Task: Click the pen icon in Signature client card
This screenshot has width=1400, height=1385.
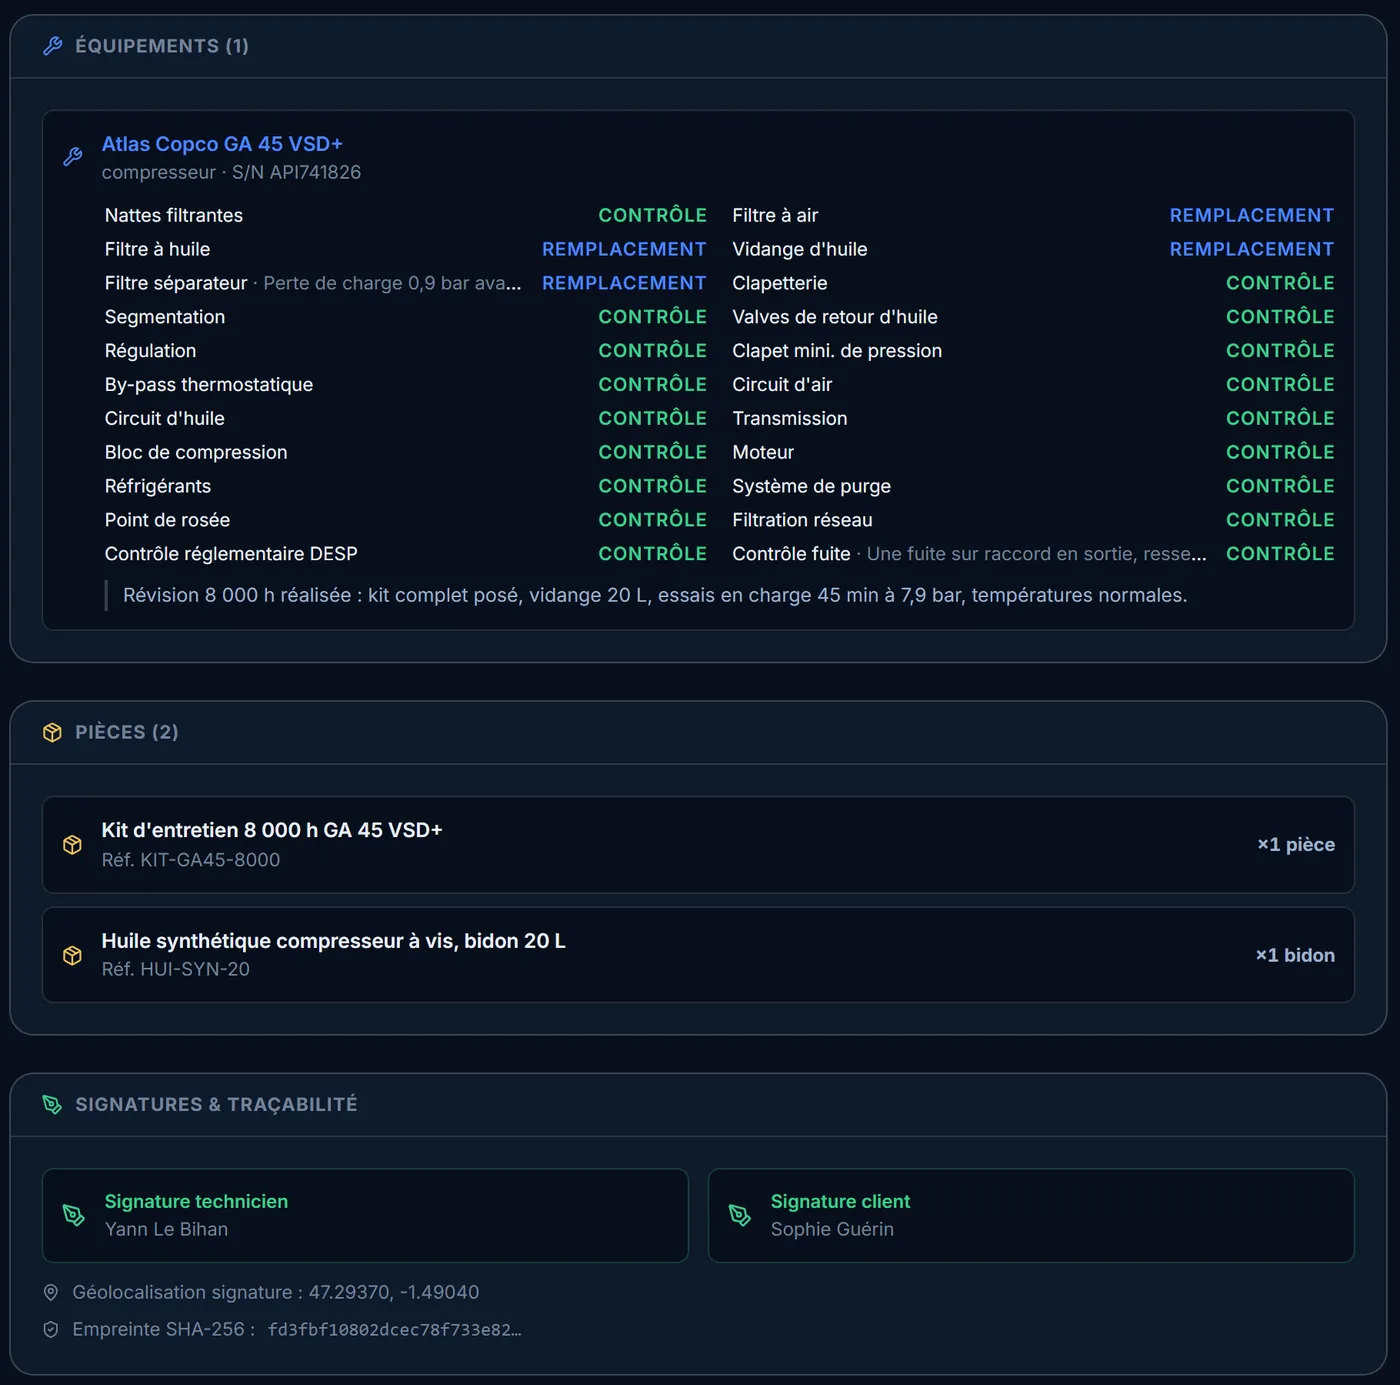Action: click(740, 1215)
